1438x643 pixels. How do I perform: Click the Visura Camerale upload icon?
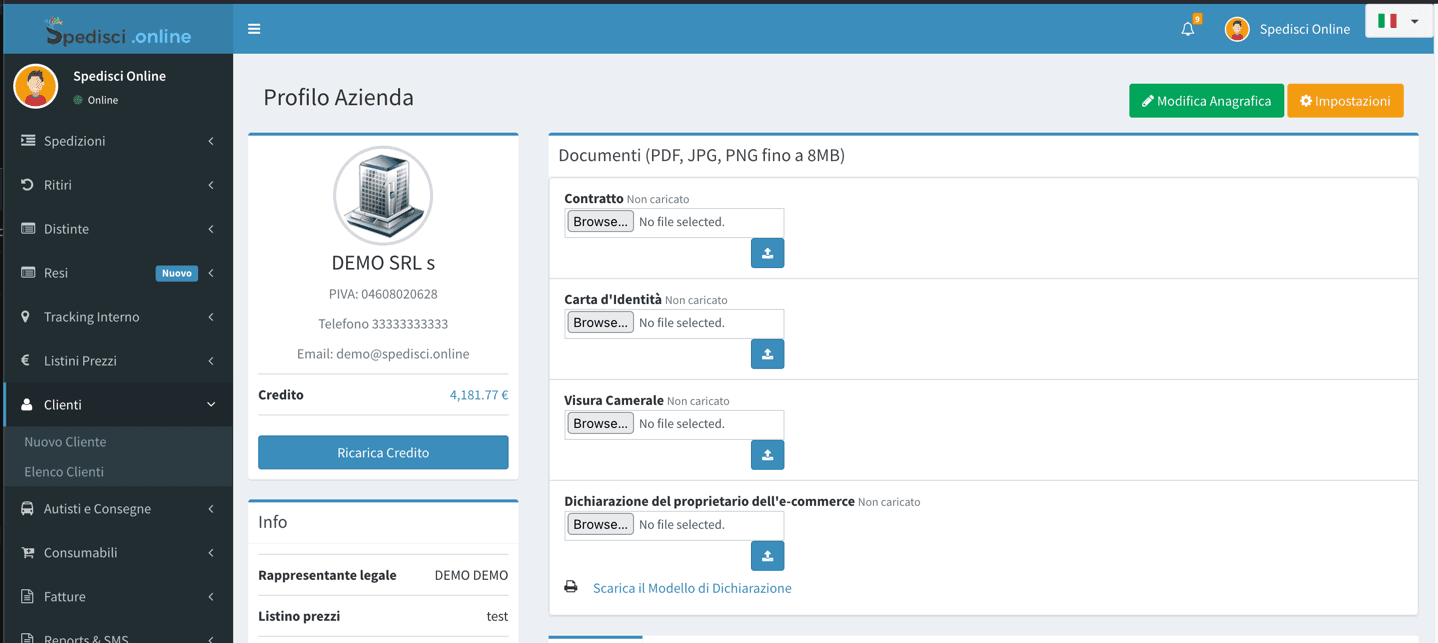click(767, 455)
